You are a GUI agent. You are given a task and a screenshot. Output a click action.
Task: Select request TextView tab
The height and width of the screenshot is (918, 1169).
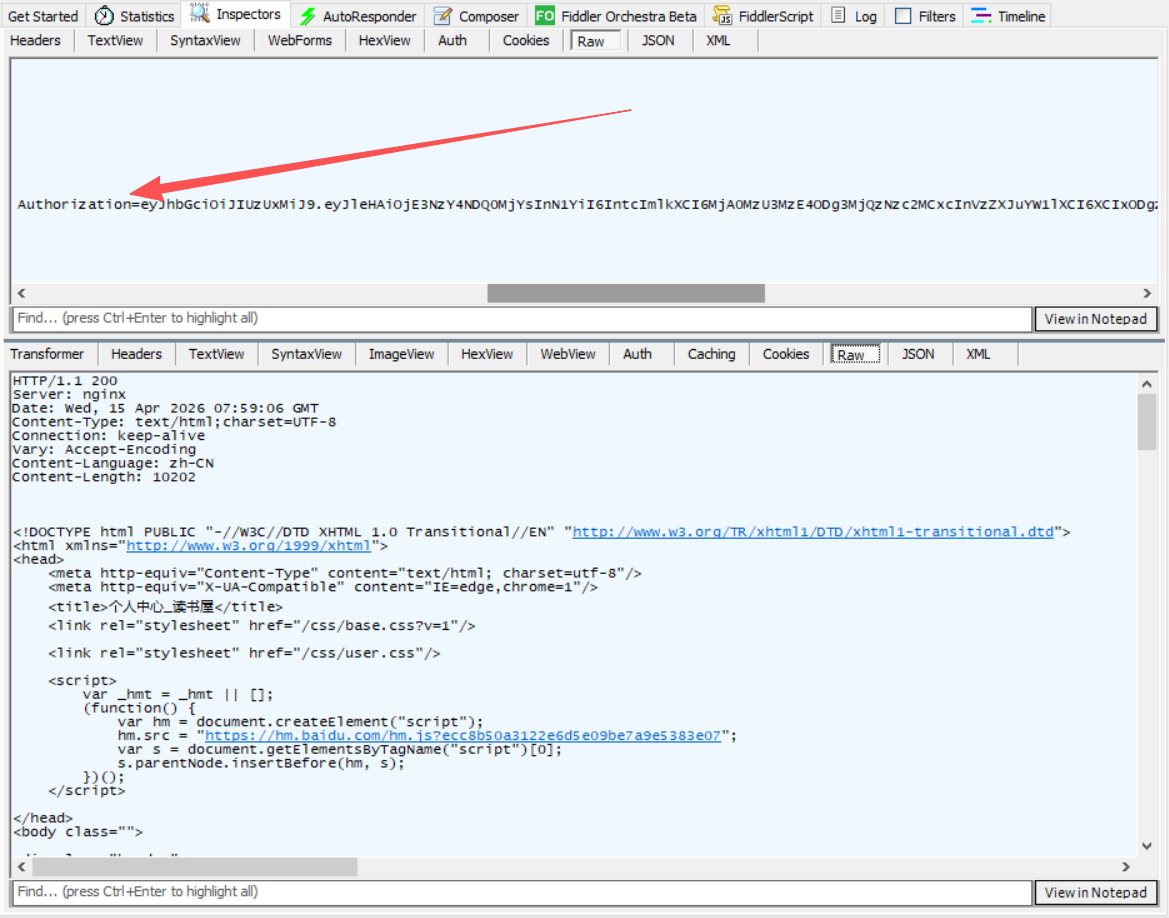[x=115, y=40]
